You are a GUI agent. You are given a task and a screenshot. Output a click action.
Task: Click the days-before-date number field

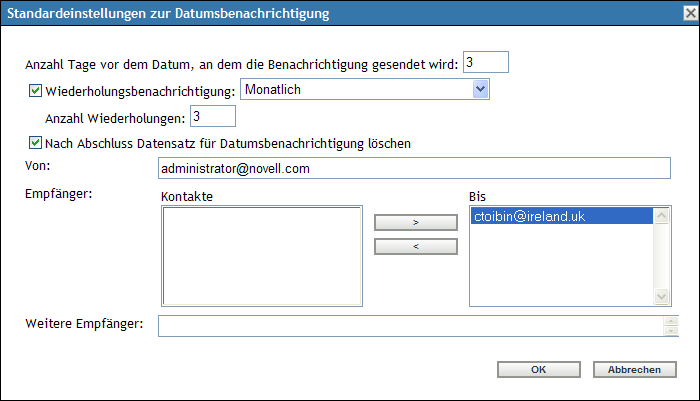point(486,62)
